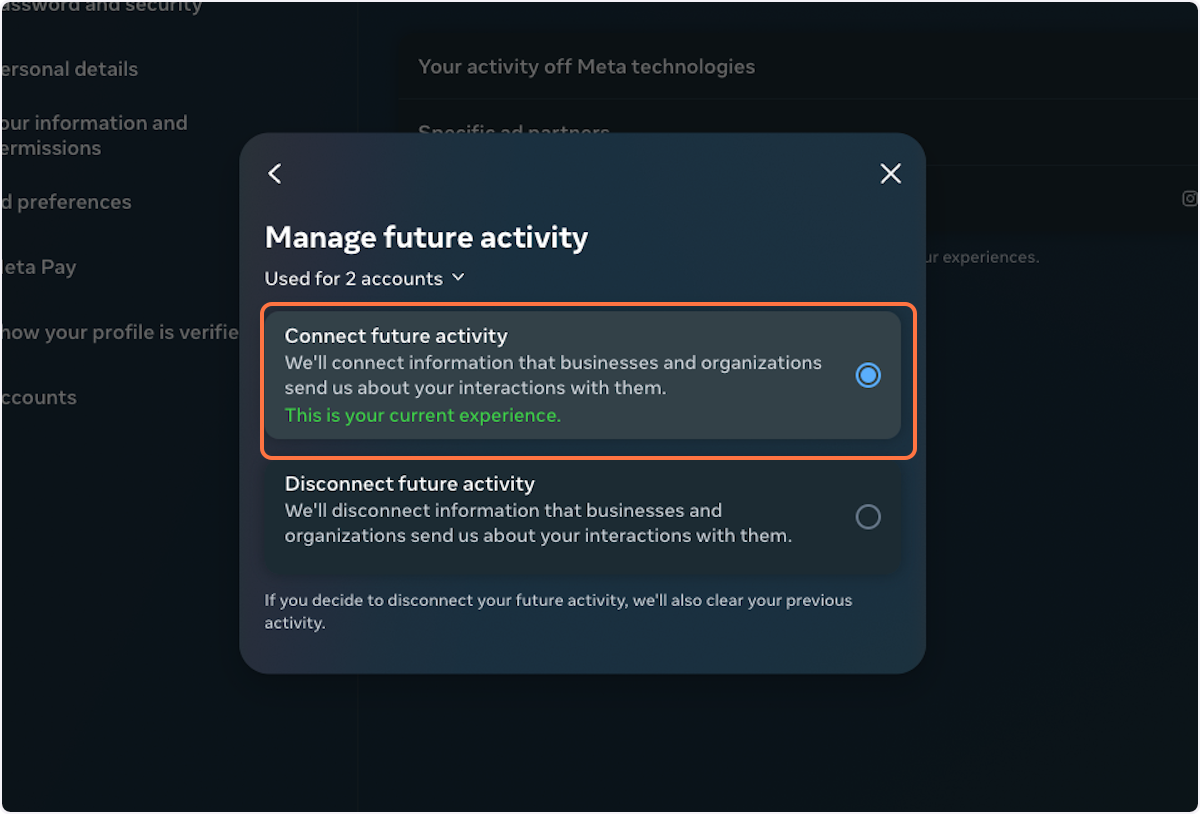Go to Ad preferences in the sidebar

(x=66, y=202)
